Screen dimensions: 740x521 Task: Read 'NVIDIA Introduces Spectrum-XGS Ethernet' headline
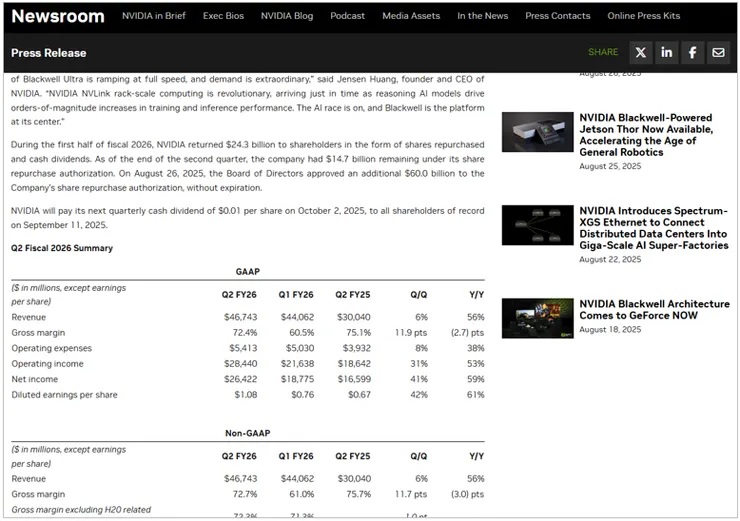pyautogui.click(x=654, y=228)
